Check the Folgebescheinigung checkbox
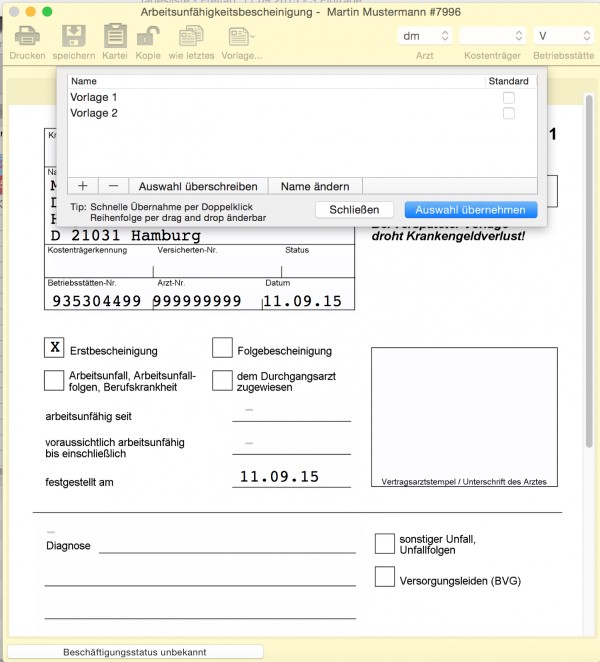 [x=222, y=347]
